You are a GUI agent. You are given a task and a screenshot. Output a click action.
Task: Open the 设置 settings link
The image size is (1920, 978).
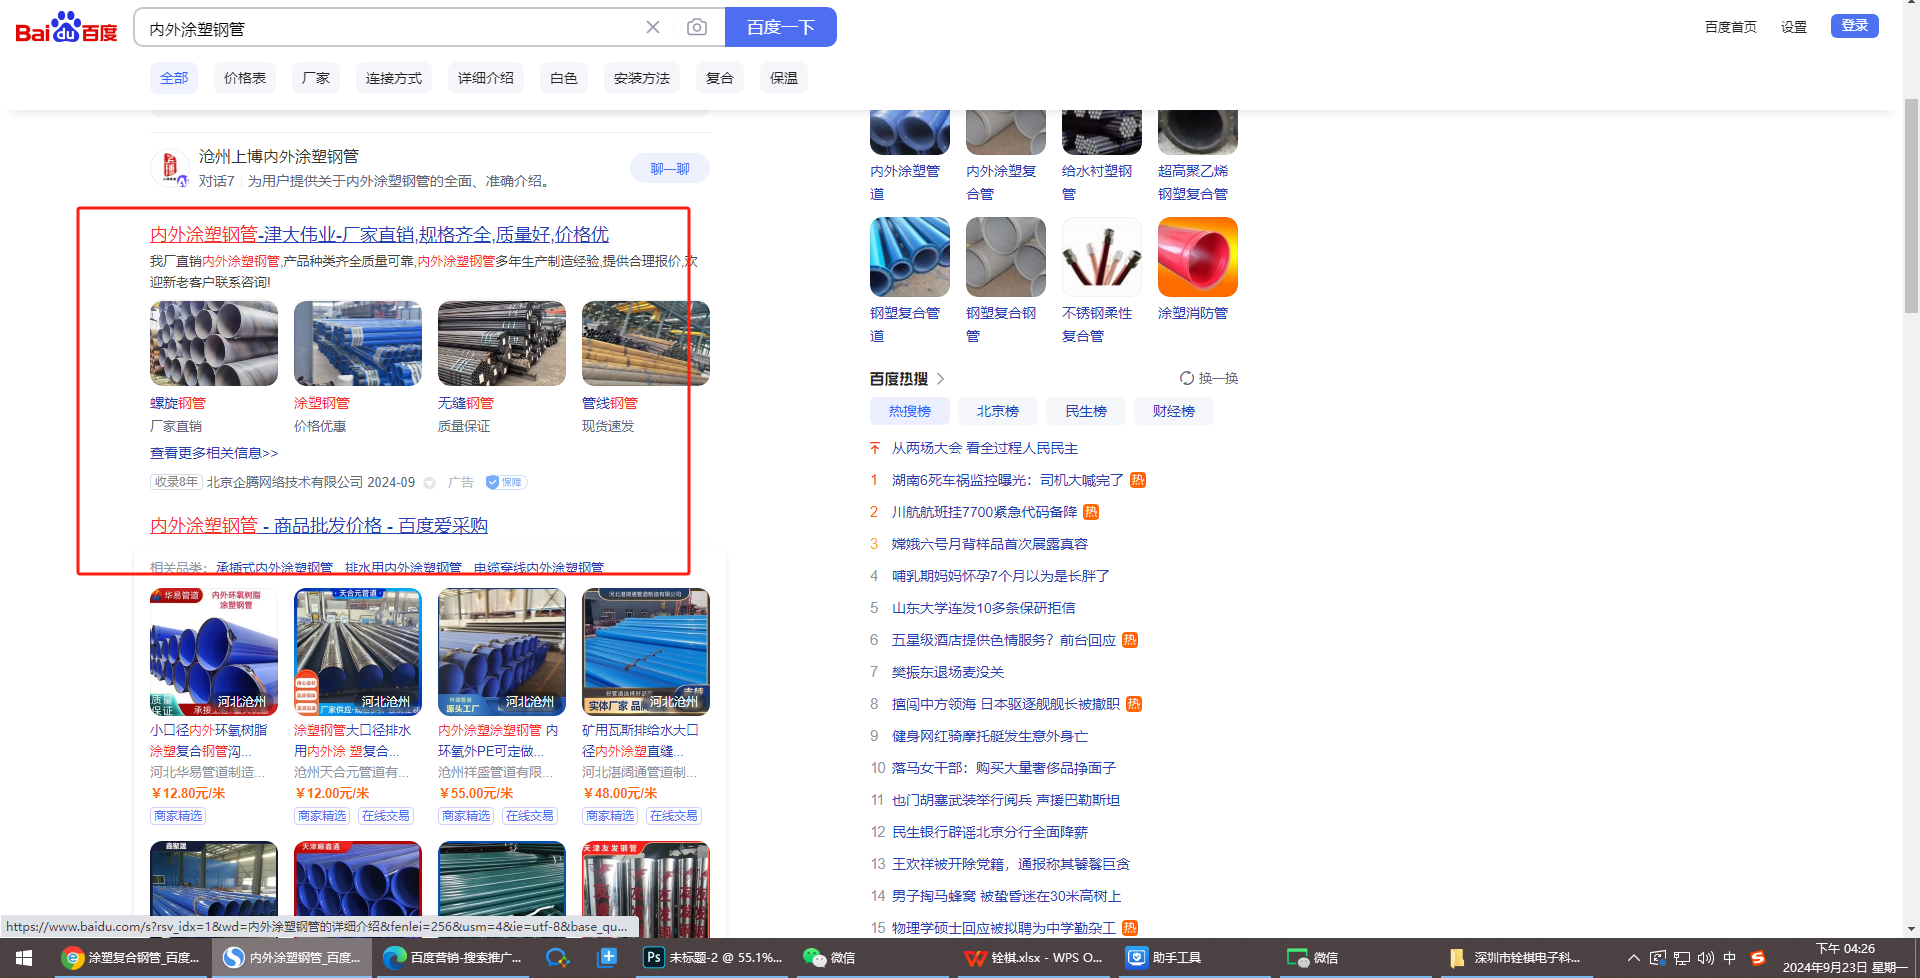pos(1794,27)
